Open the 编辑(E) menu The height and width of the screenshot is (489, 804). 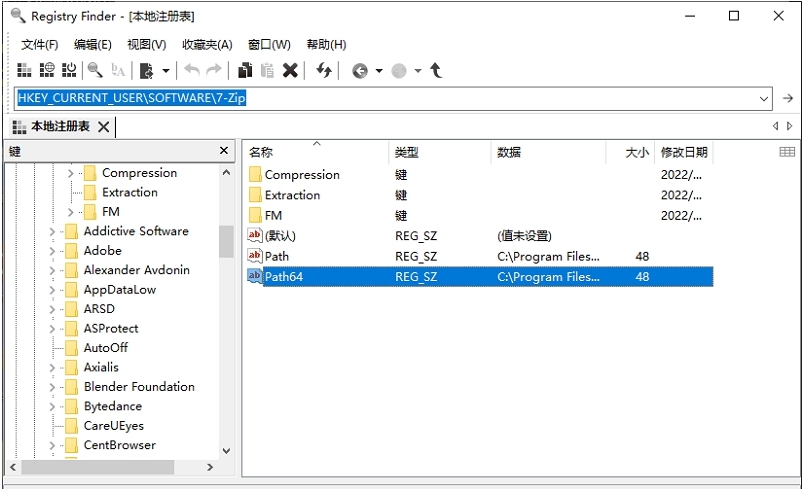point(92,45)
